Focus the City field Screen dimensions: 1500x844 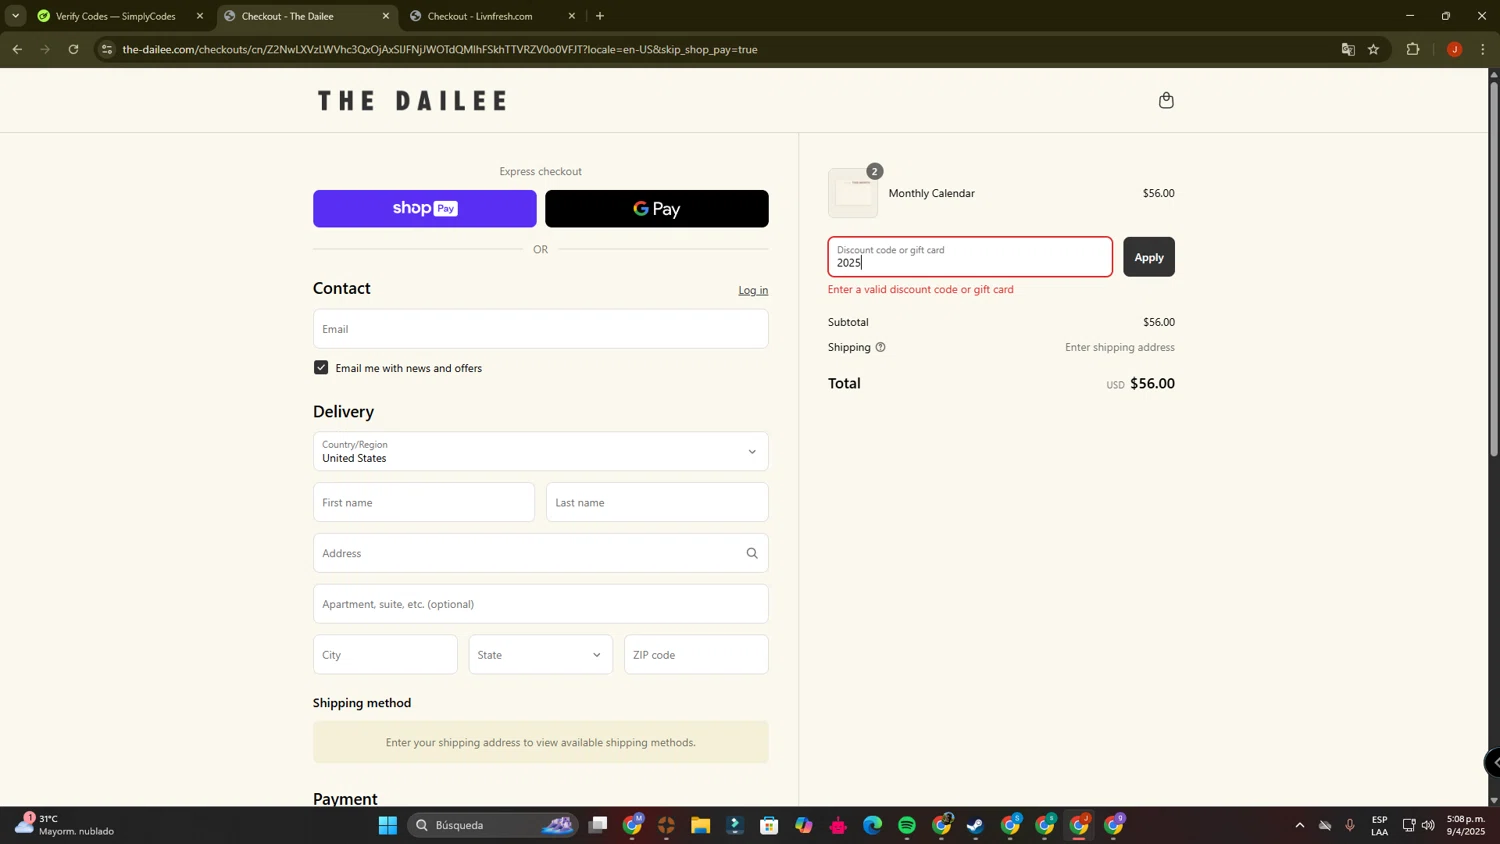385,655
